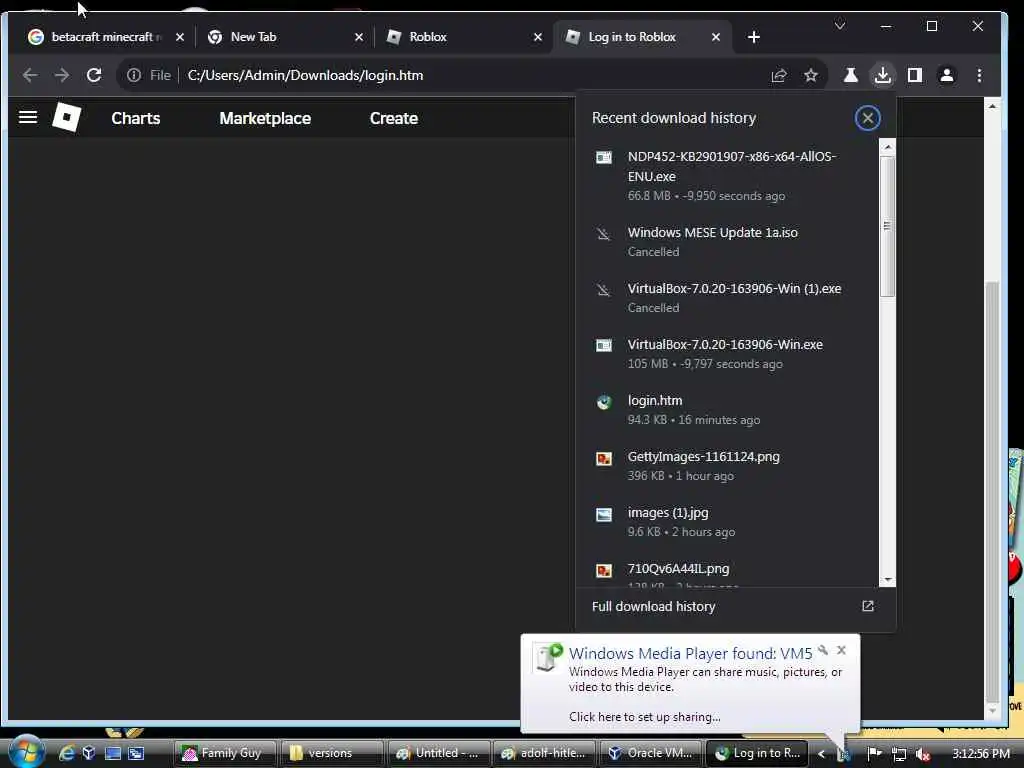Open the clock showing 3:12:56 PM
Screen dimensions: 1024x768
[981, 754]
